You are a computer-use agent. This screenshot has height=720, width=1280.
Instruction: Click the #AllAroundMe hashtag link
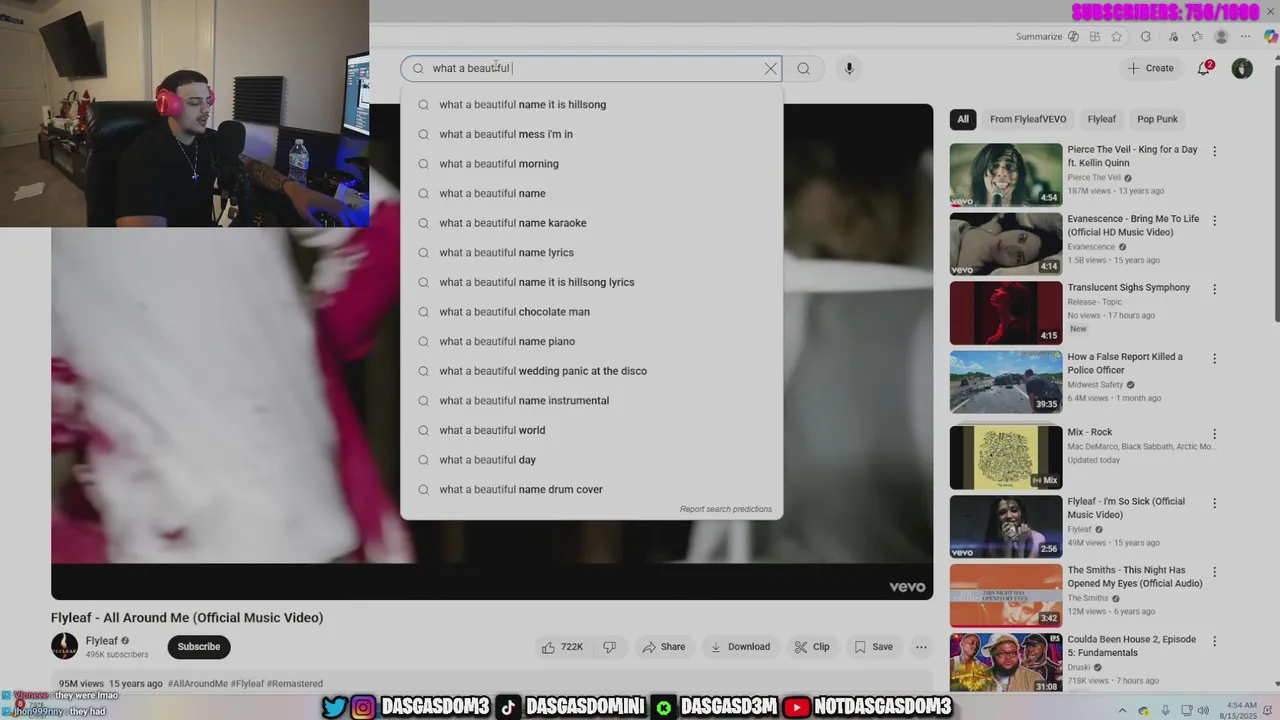pos(198,684)
